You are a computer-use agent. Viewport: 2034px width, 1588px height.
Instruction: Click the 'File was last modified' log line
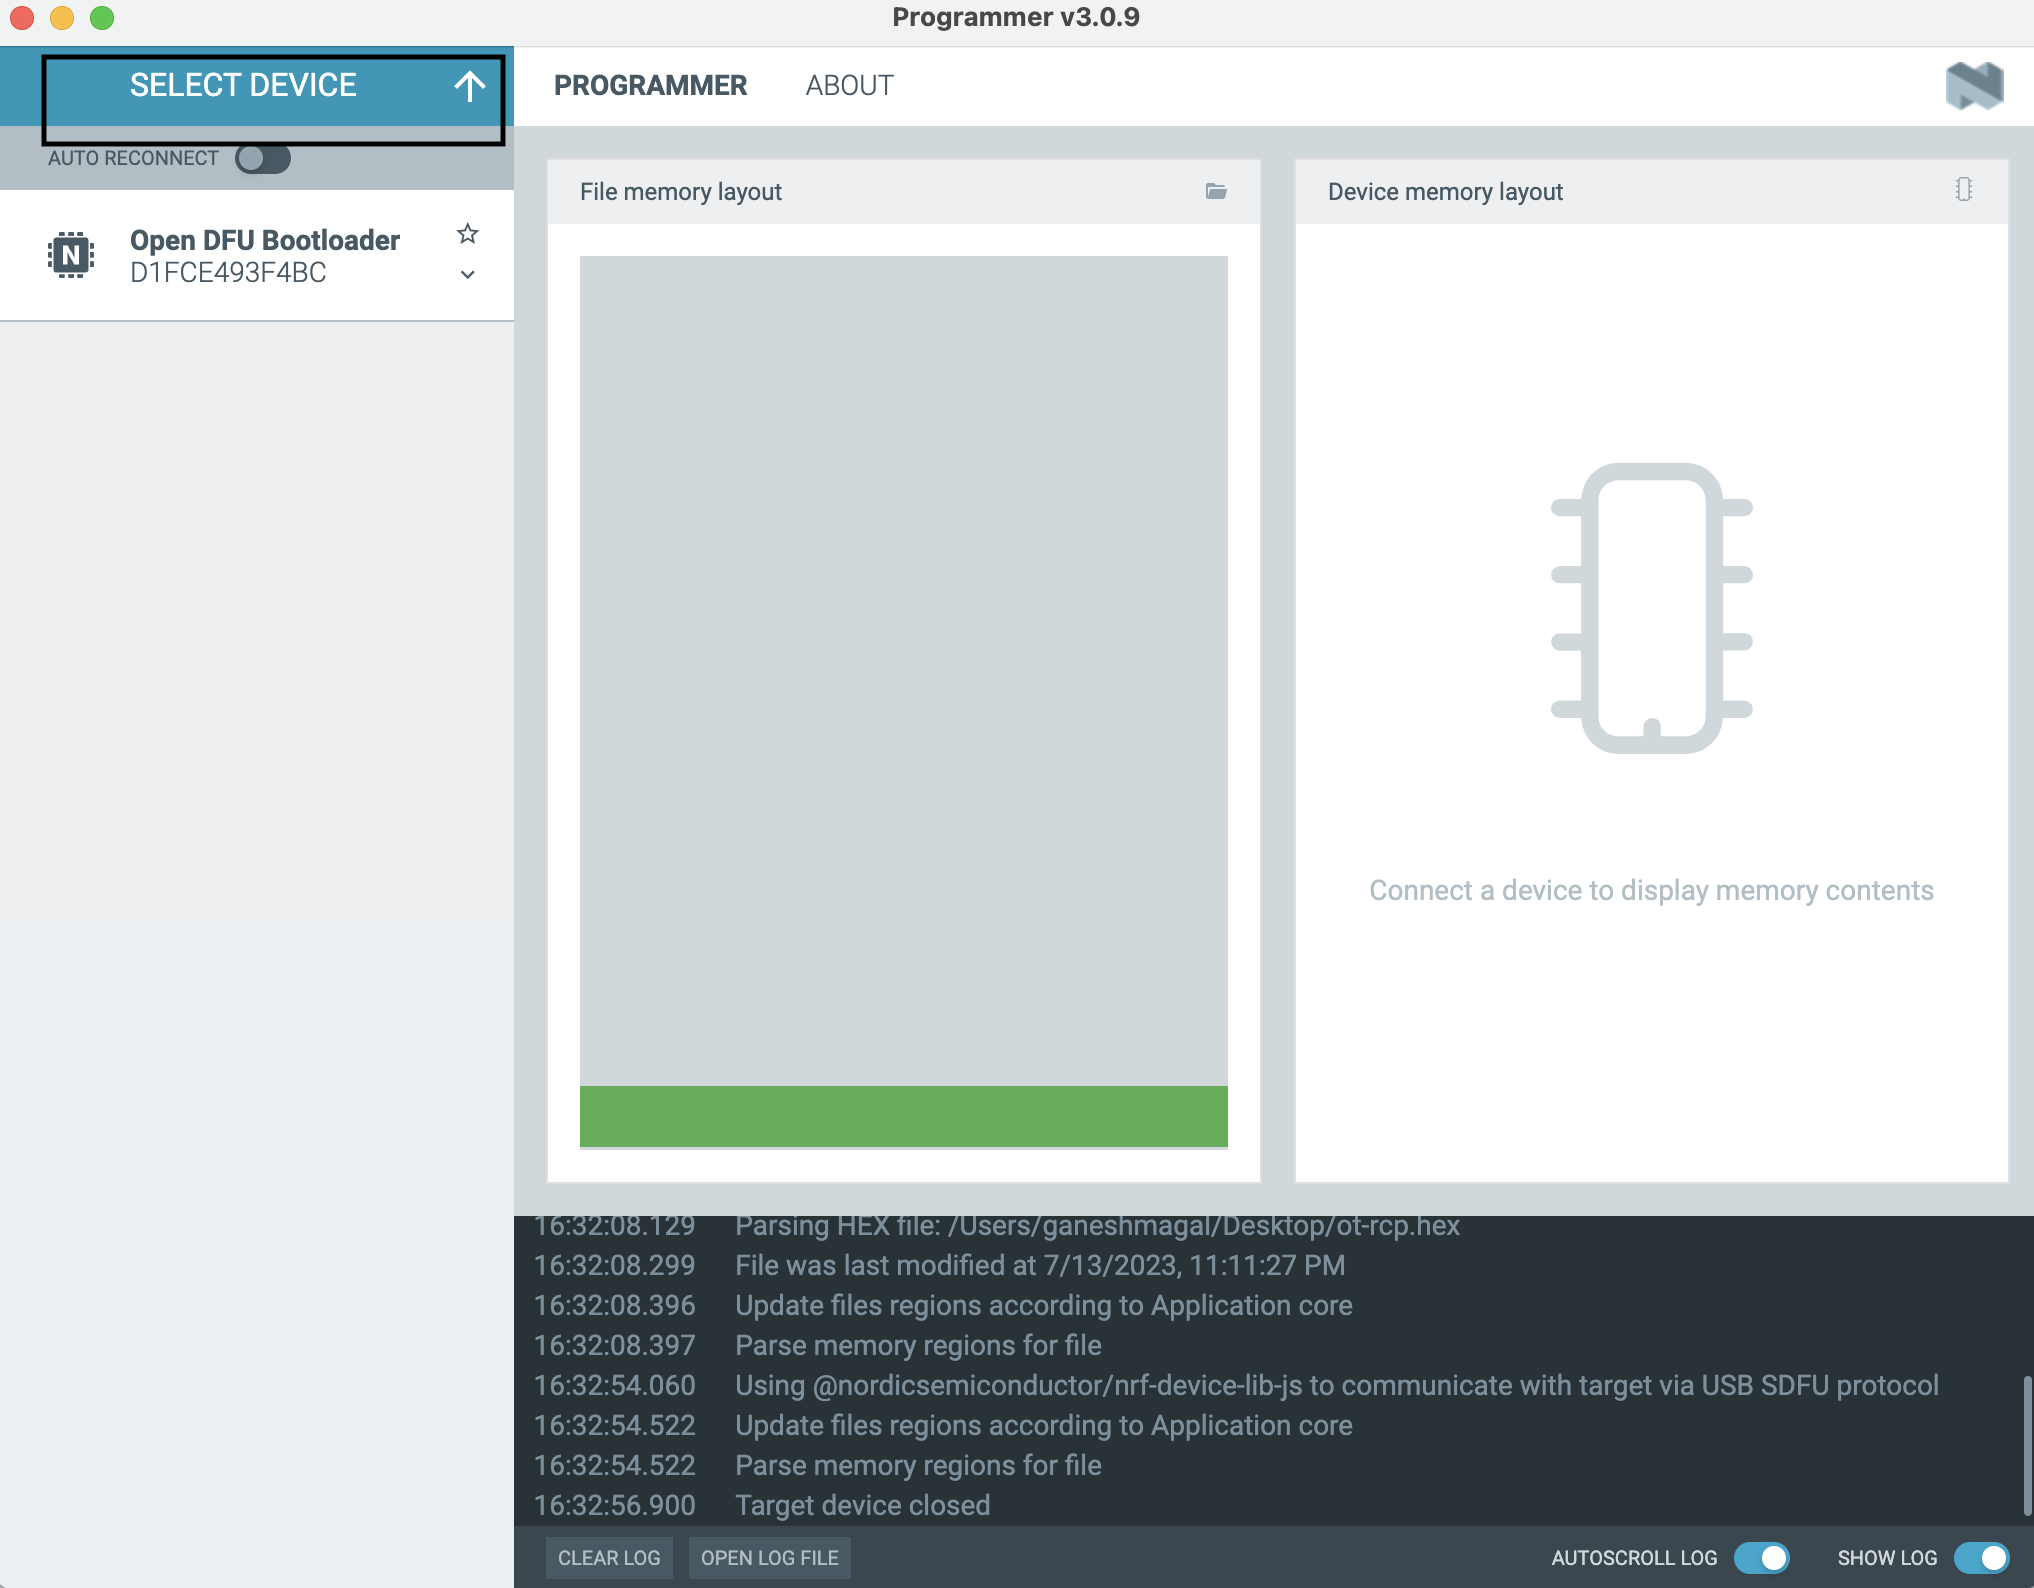pyautogui.click(x=1040, y=1265)
